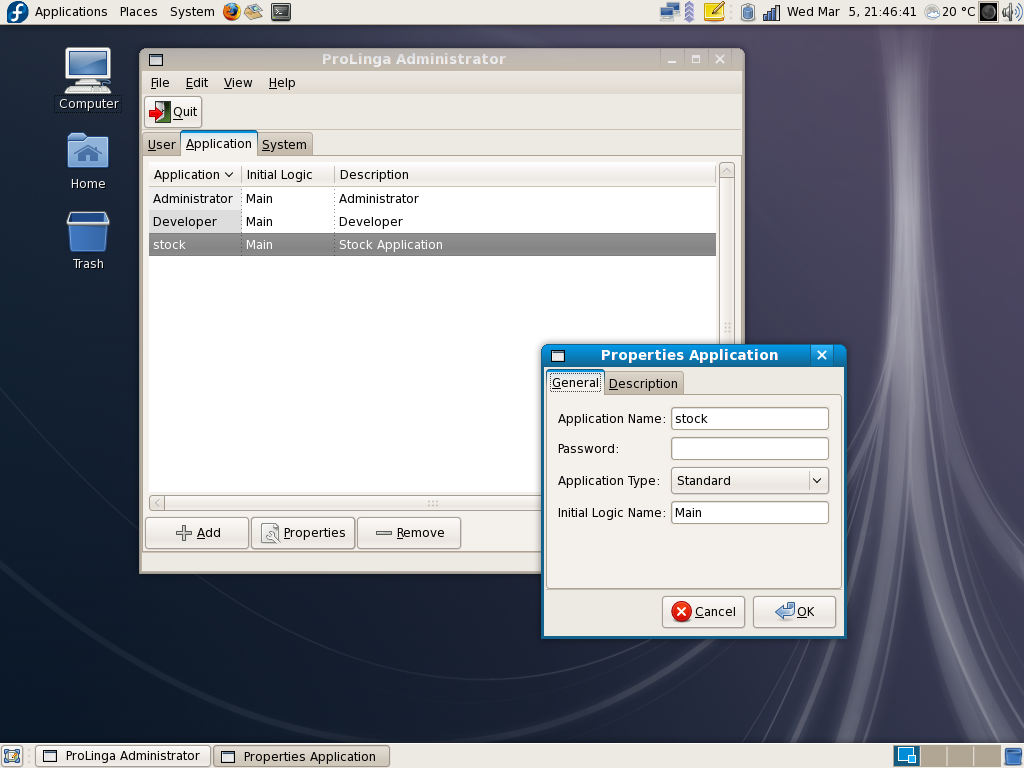Click the moon phase applet icon
The image size is (1024, 768).
[989, 12]
